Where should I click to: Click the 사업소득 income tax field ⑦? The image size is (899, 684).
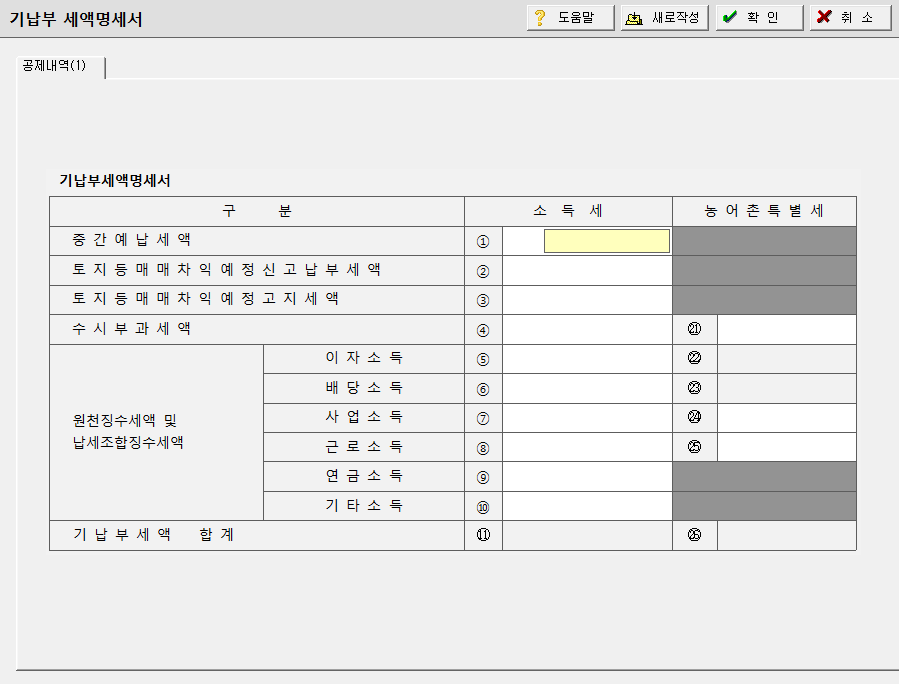coord(587,418)
